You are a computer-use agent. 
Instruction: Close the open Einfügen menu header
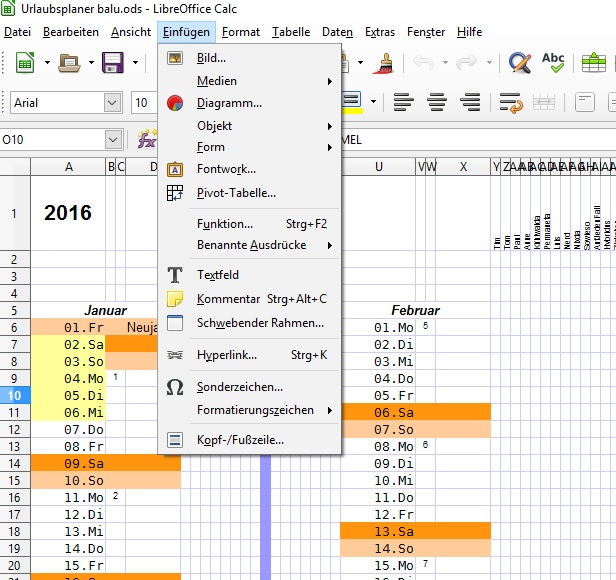click(x=186, y=32)
